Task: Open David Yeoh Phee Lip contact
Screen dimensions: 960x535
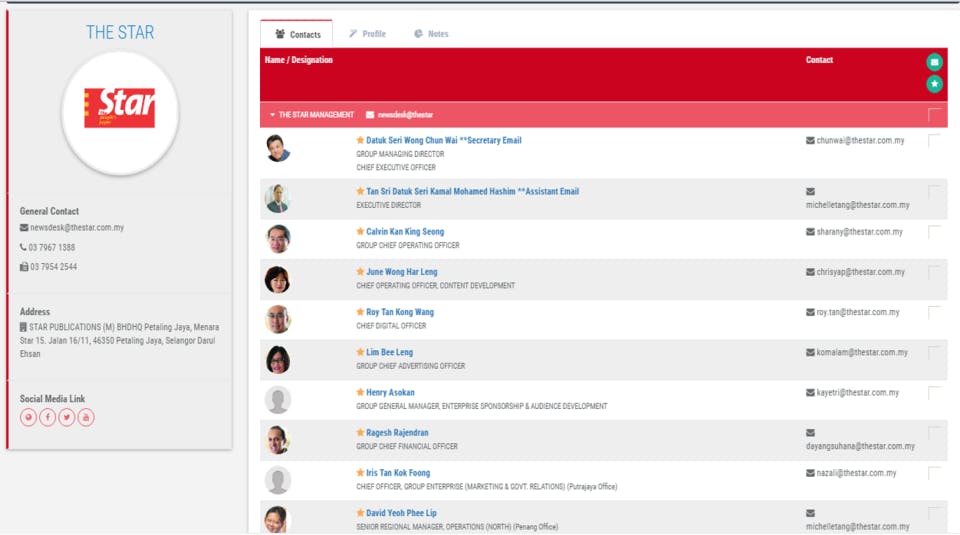Action: 401,513
